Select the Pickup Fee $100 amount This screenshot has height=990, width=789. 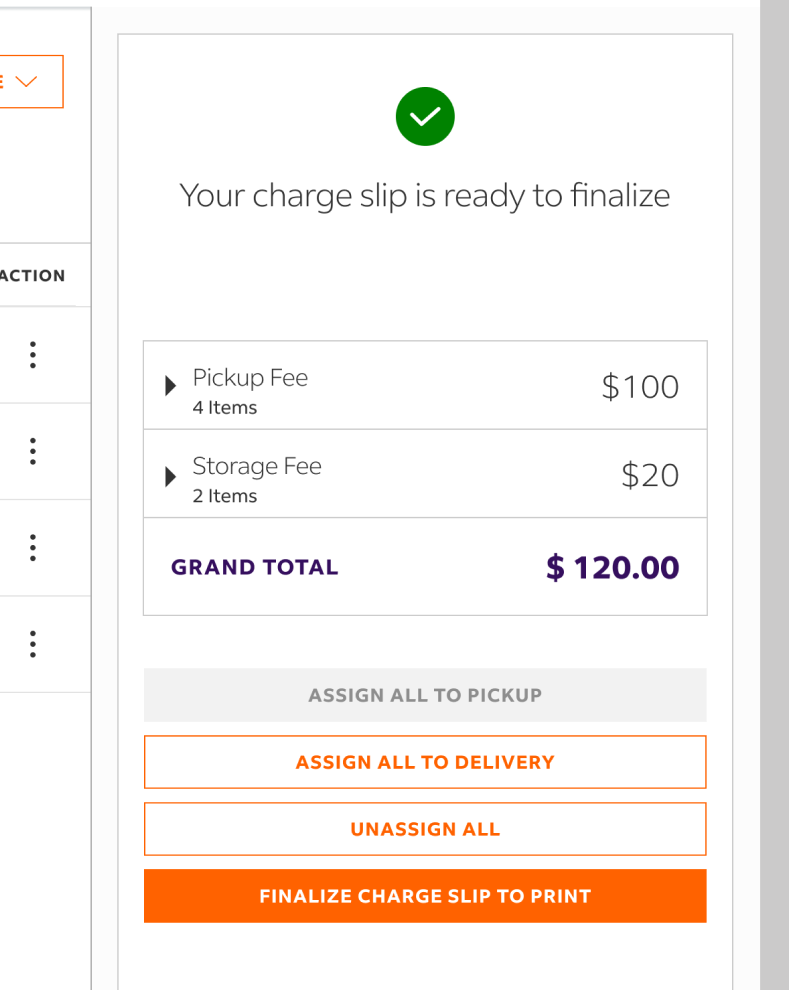coord(640,387)
